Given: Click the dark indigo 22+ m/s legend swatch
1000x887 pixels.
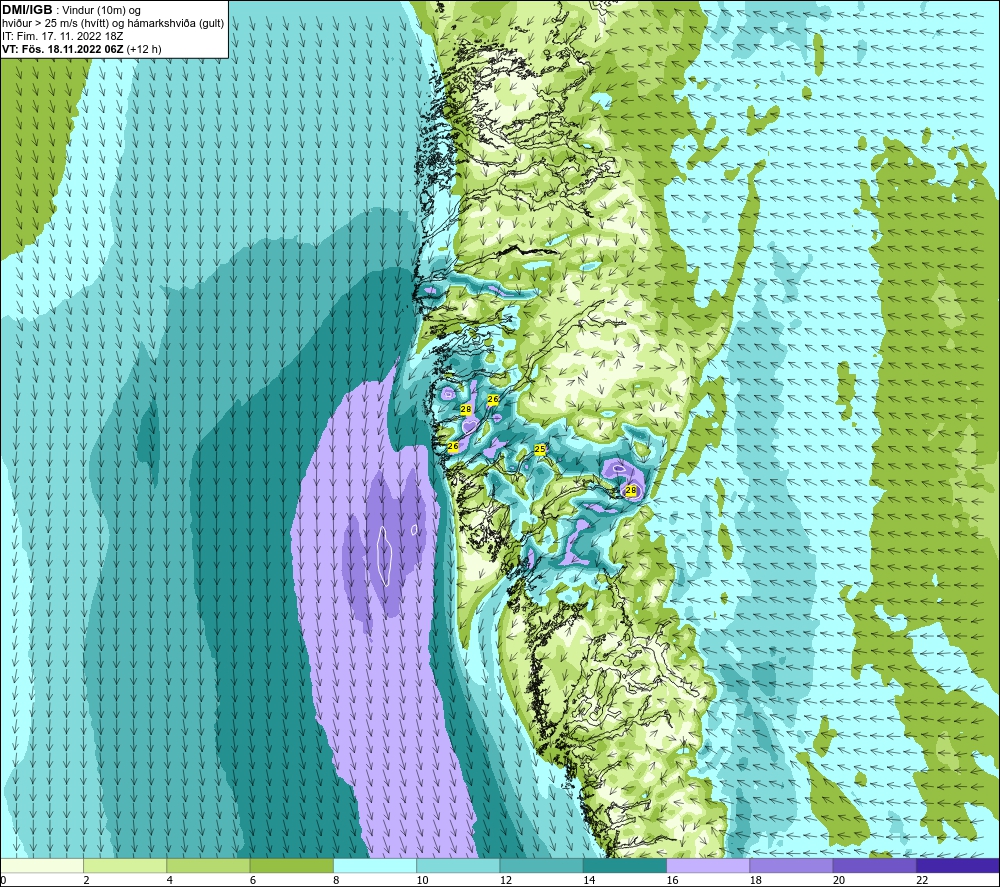Looking at the screenshot, I should (958, 865).
